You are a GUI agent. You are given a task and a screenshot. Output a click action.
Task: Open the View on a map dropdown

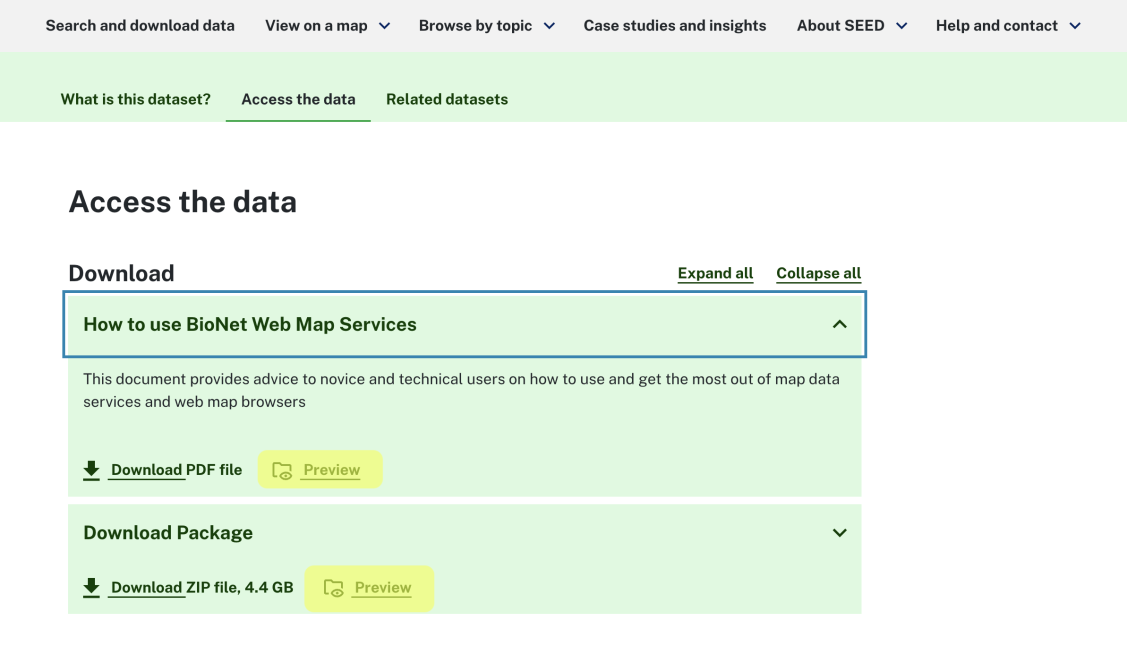(328, 26)
